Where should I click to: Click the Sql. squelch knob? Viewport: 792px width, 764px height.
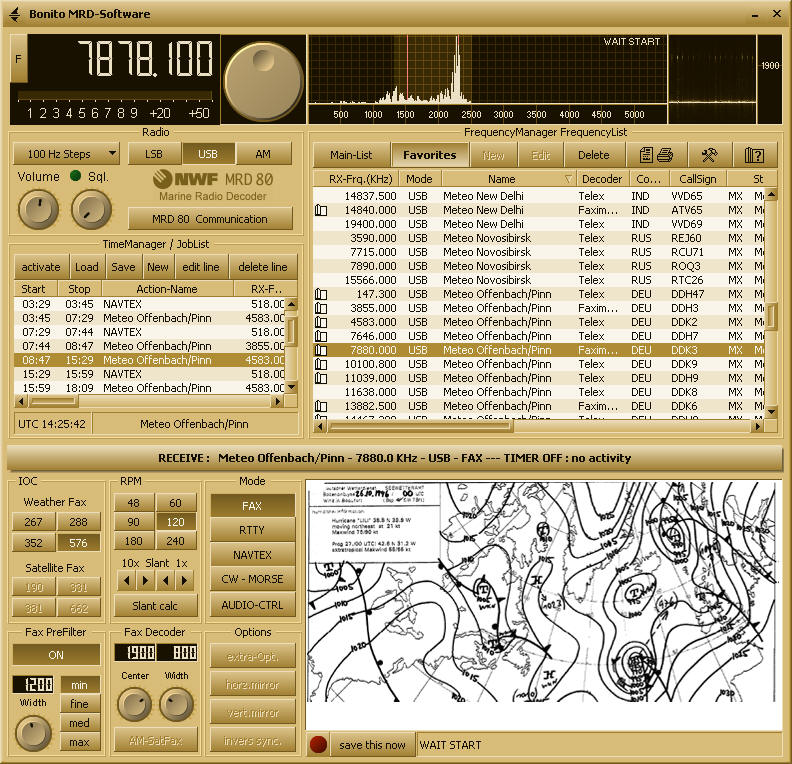pyautogui.click(x=92, y=209)
